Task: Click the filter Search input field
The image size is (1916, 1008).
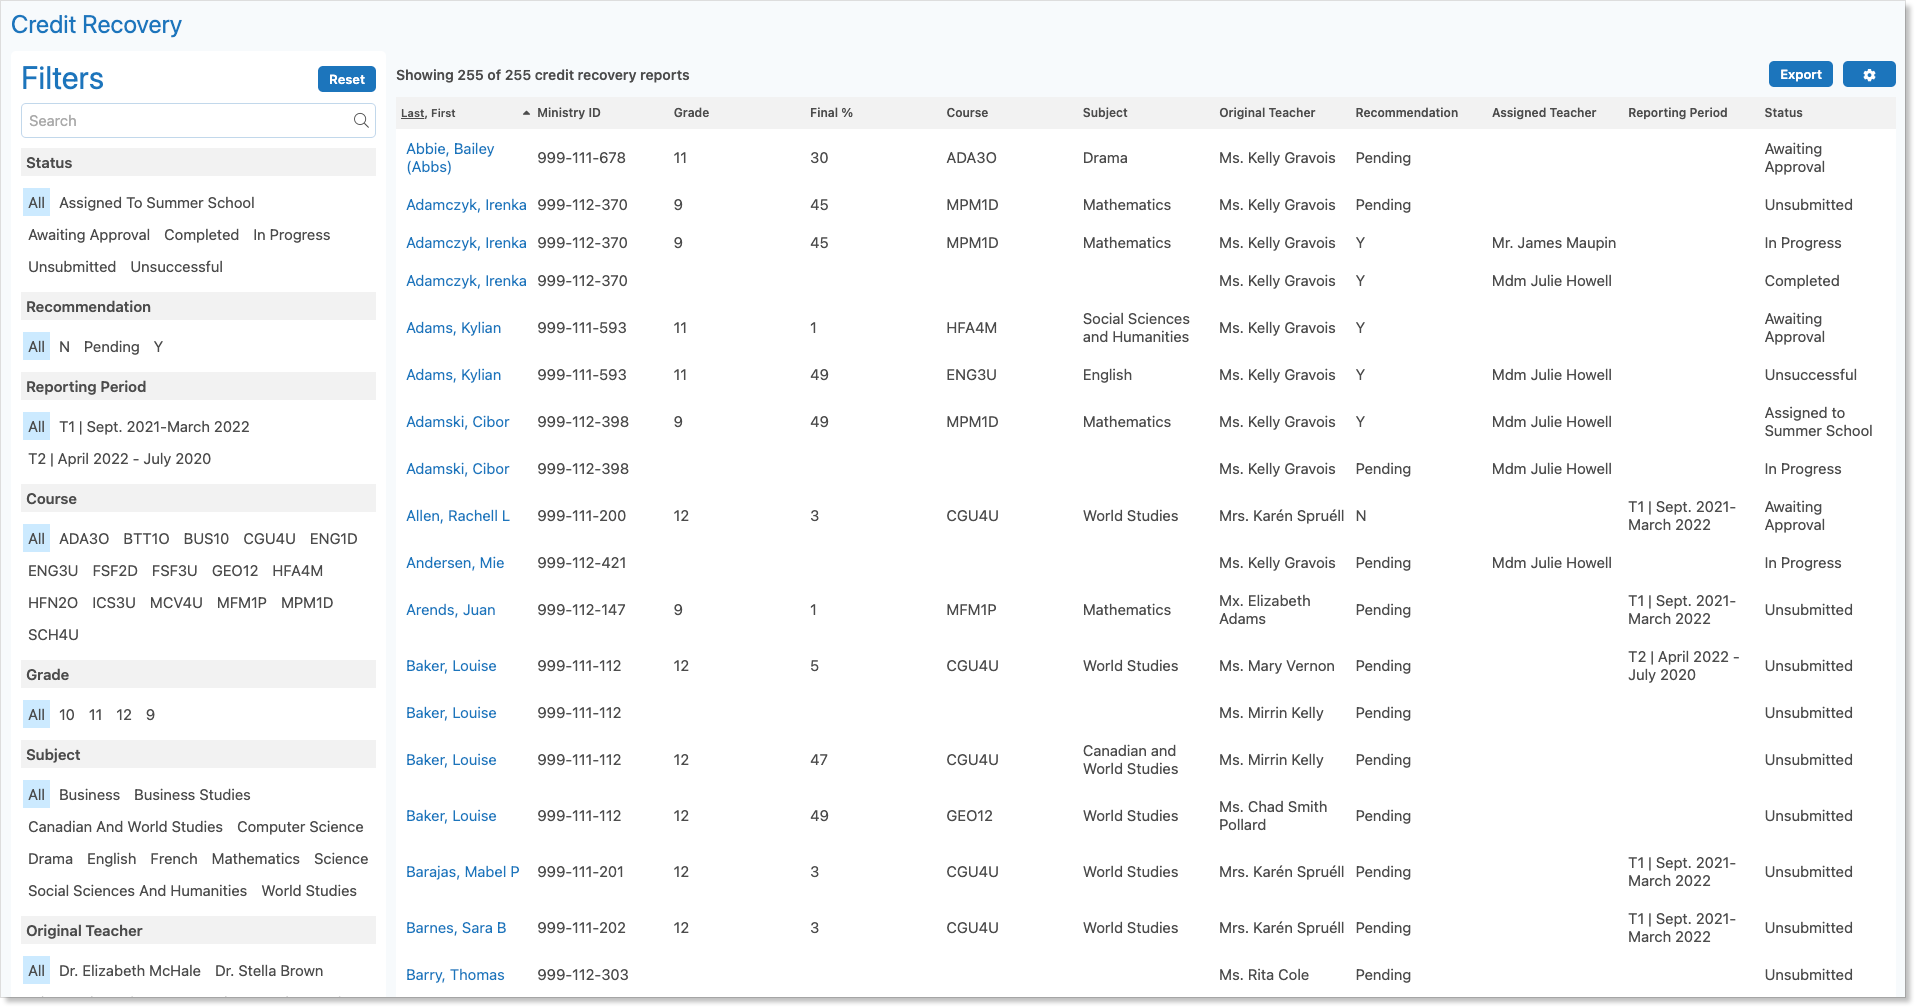Action: [x=198, y=121]
